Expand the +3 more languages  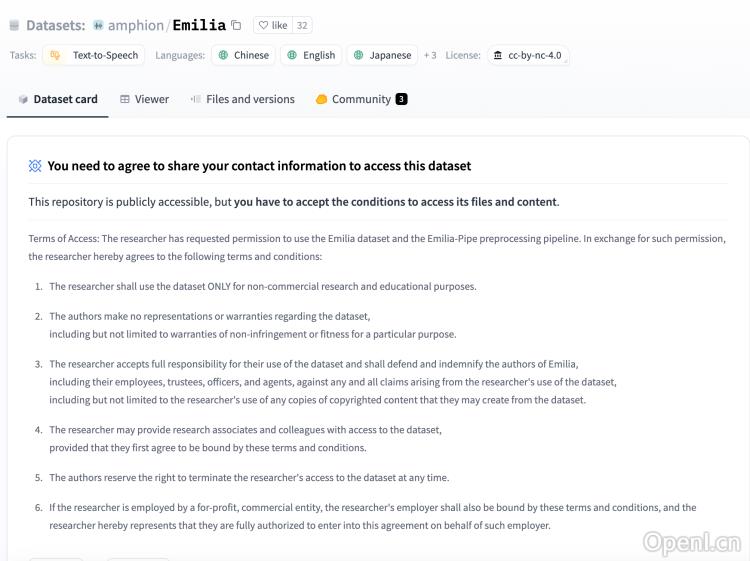(x=430, y=55)
